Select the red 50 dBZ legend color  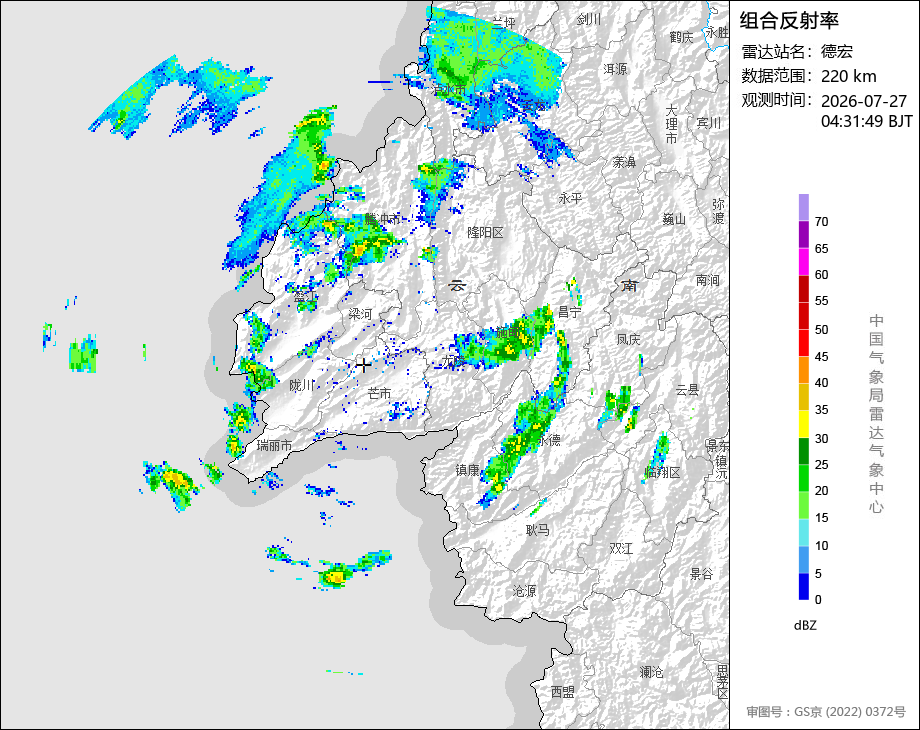click(804, 342)
